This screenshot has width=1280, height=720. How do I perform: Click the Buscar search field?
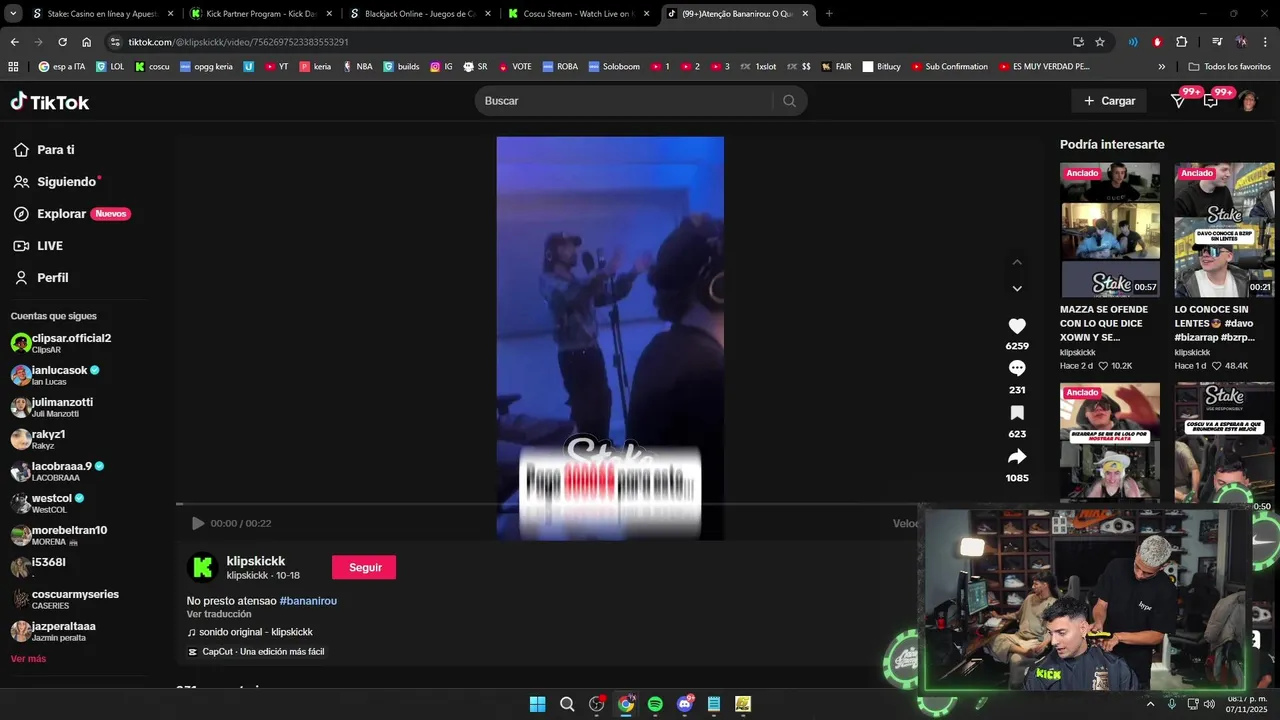click(x=625, y=101)
